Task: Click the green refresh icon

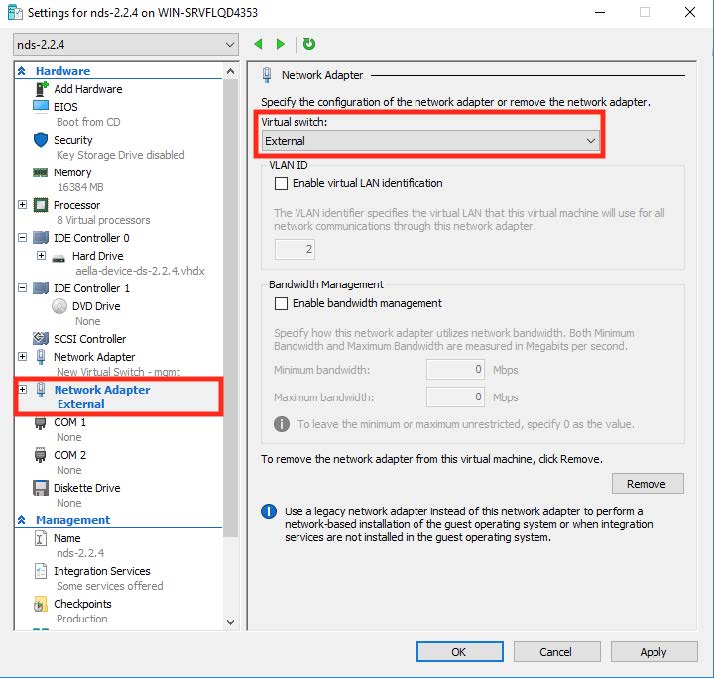Action: (309, 44)
